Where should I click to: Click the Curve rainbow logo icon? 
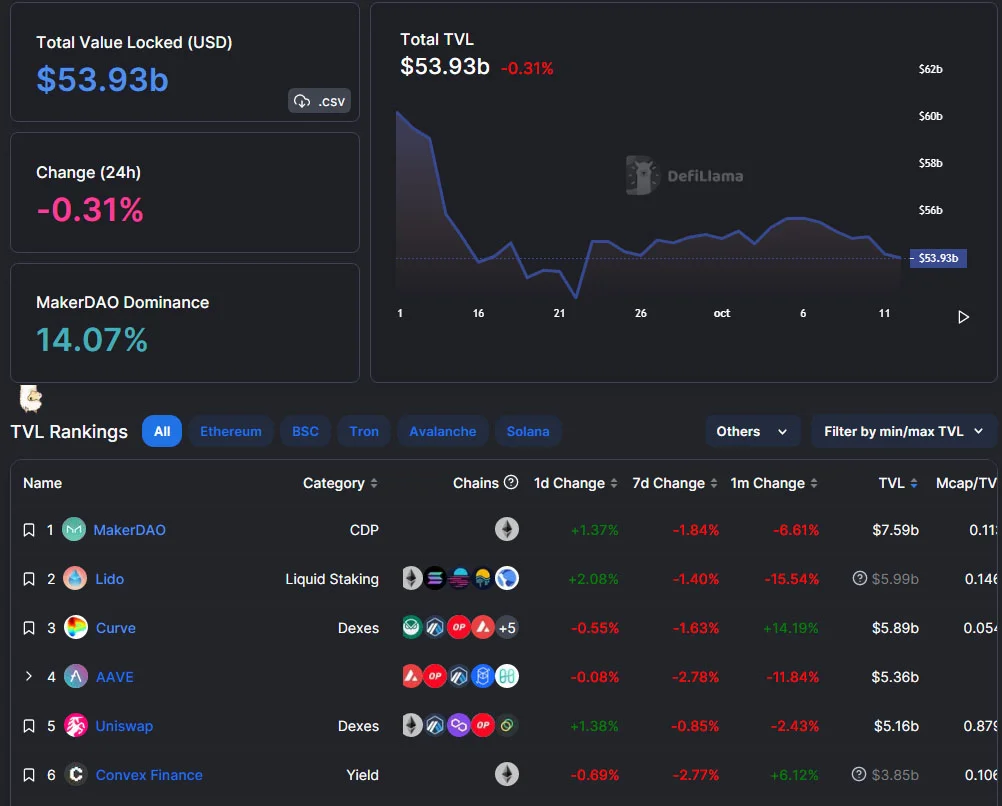coord(75,627)
